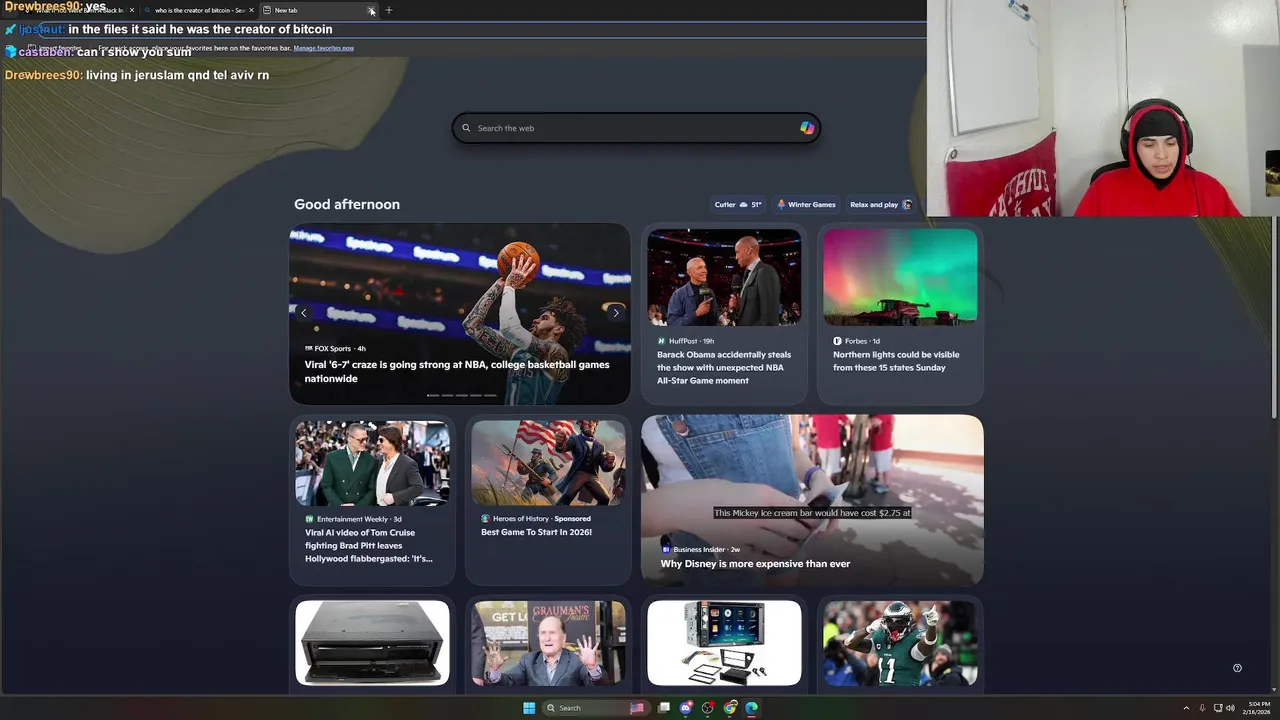Open Task View from the taskbar
Screen dimensions: 1280x720
coord(663,708)
